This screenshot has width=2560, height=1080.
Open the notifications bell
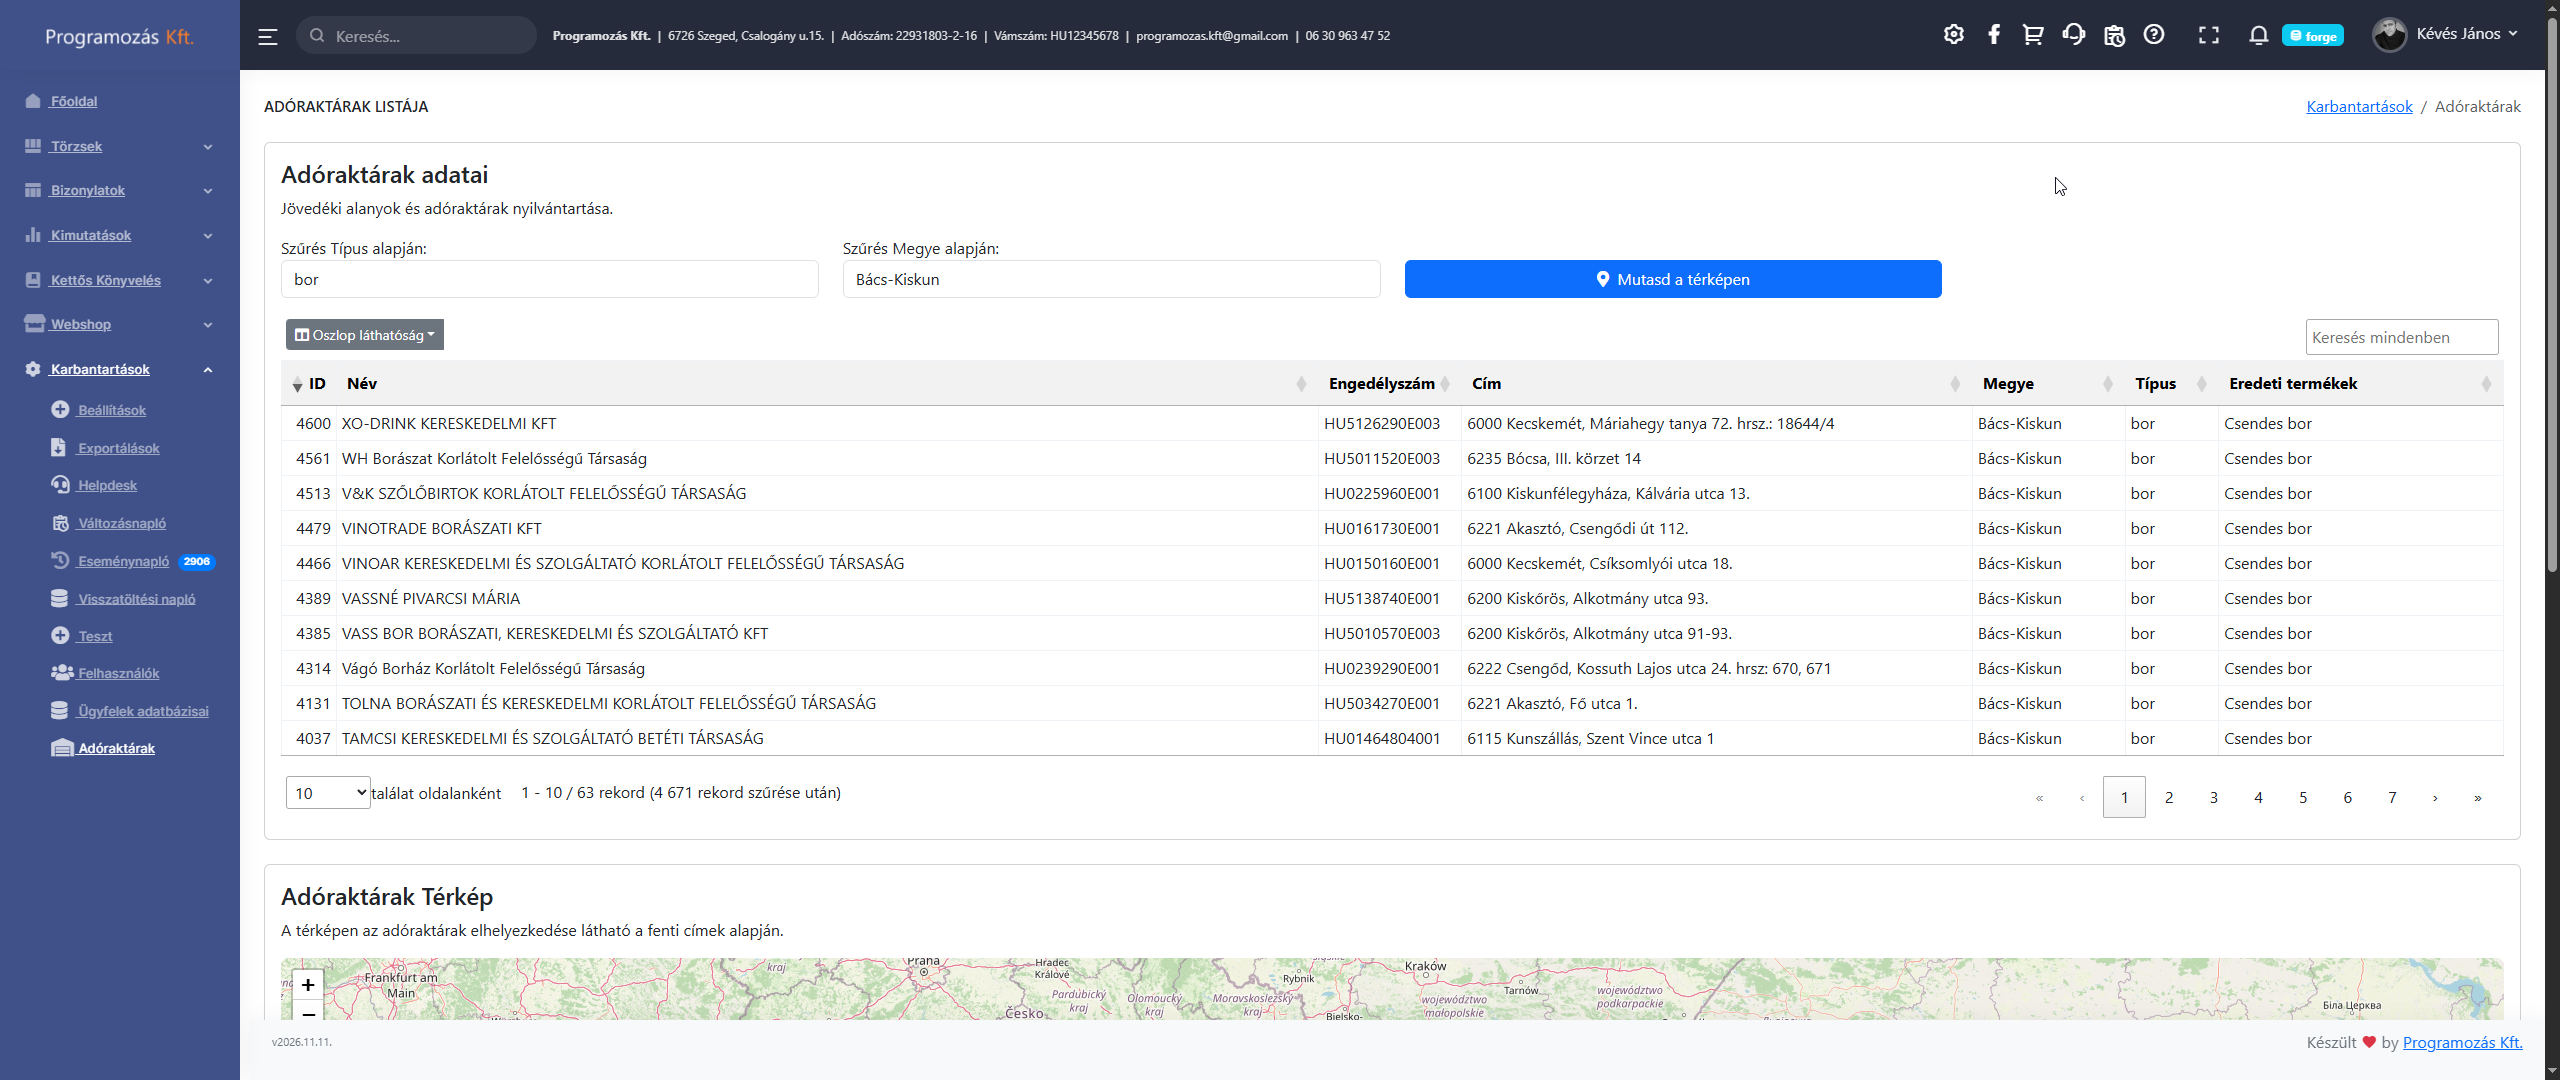coord(2258,35)
